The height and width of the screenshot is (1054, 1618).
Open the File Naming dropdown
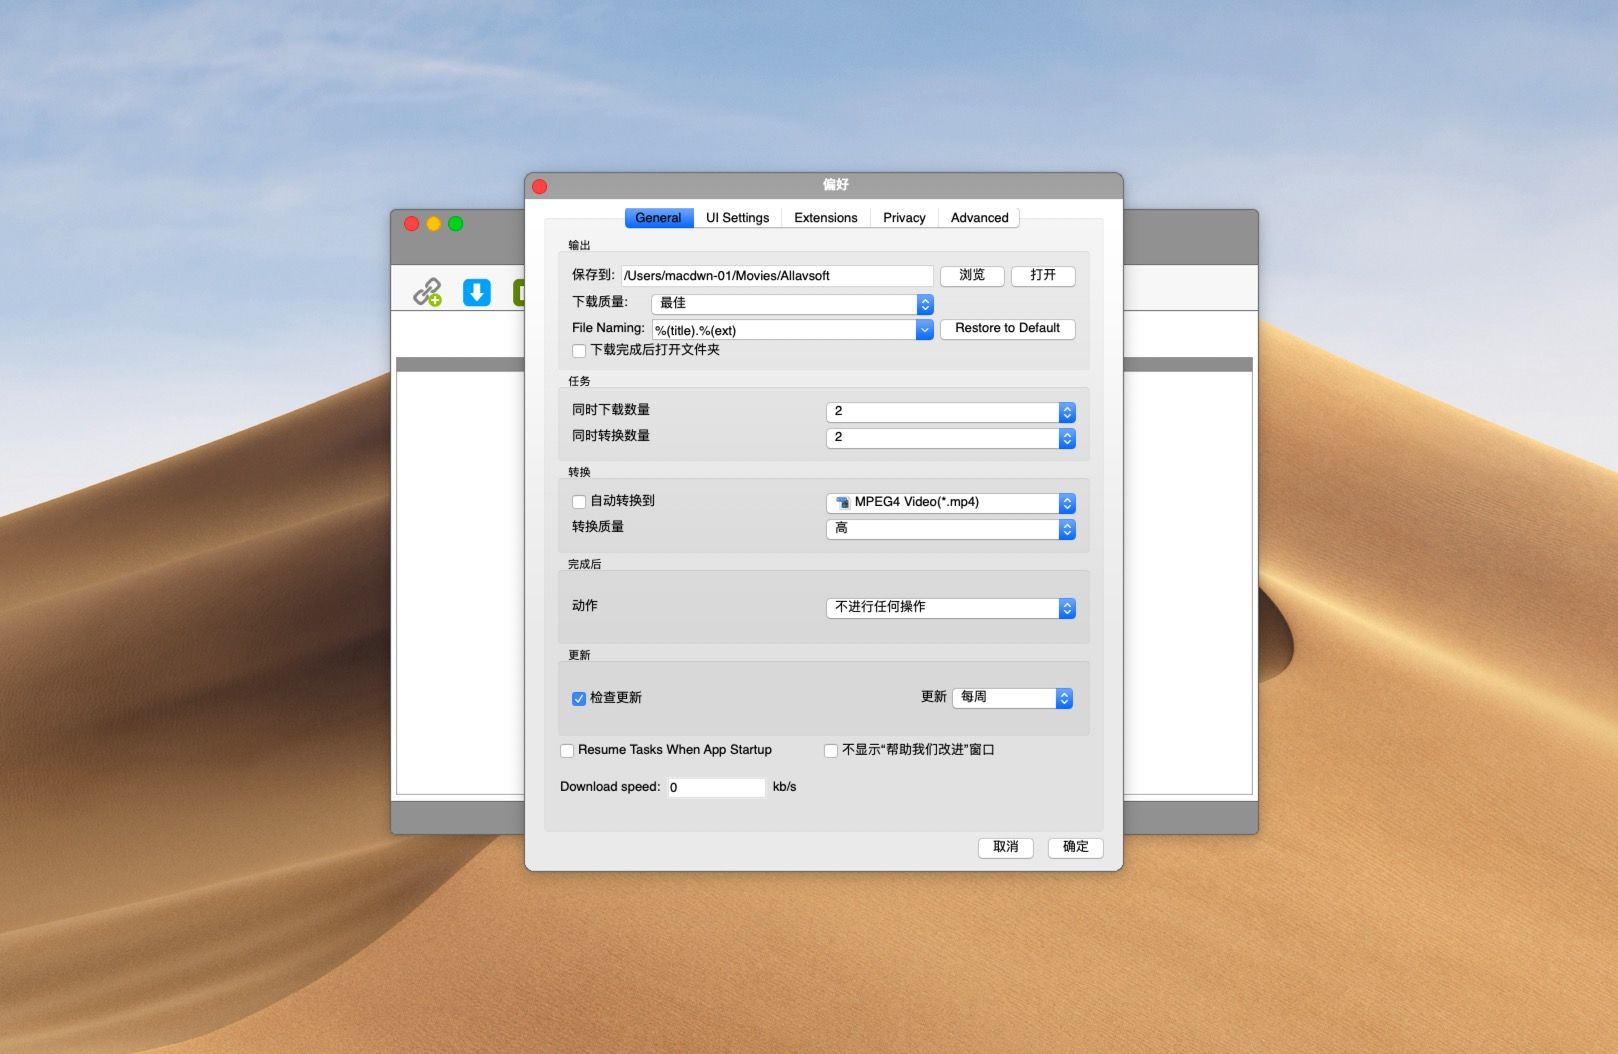923,329
